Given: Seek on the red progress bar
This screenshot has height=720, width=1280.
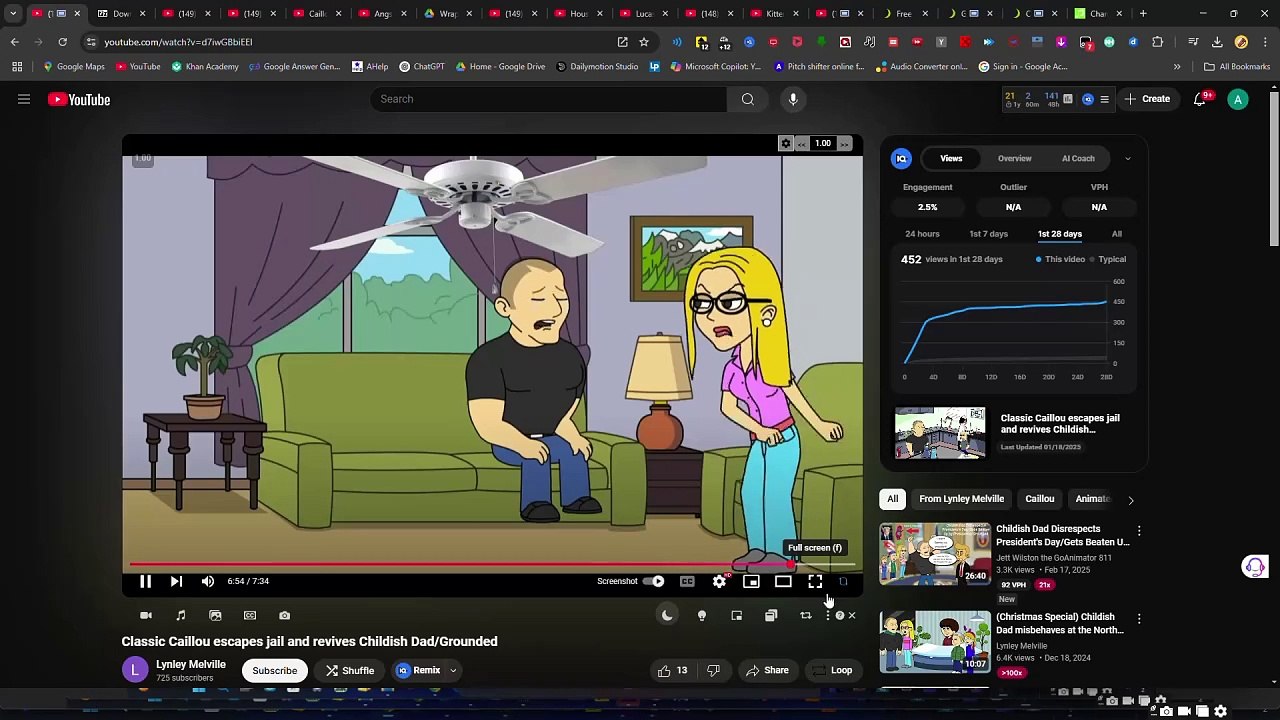Looking at the screenshot, I should tap(460, 565).
